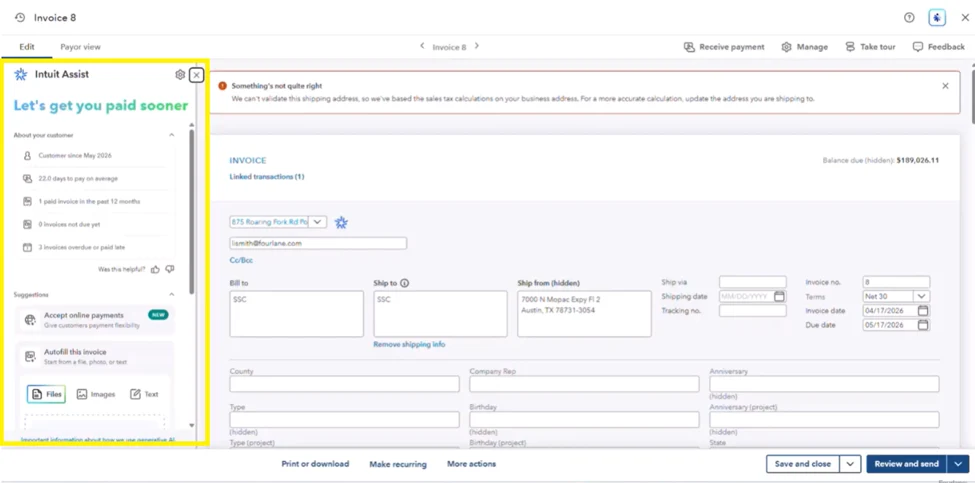Open the Manage gear option
The image size is (975, 483).
click(805, 47)
